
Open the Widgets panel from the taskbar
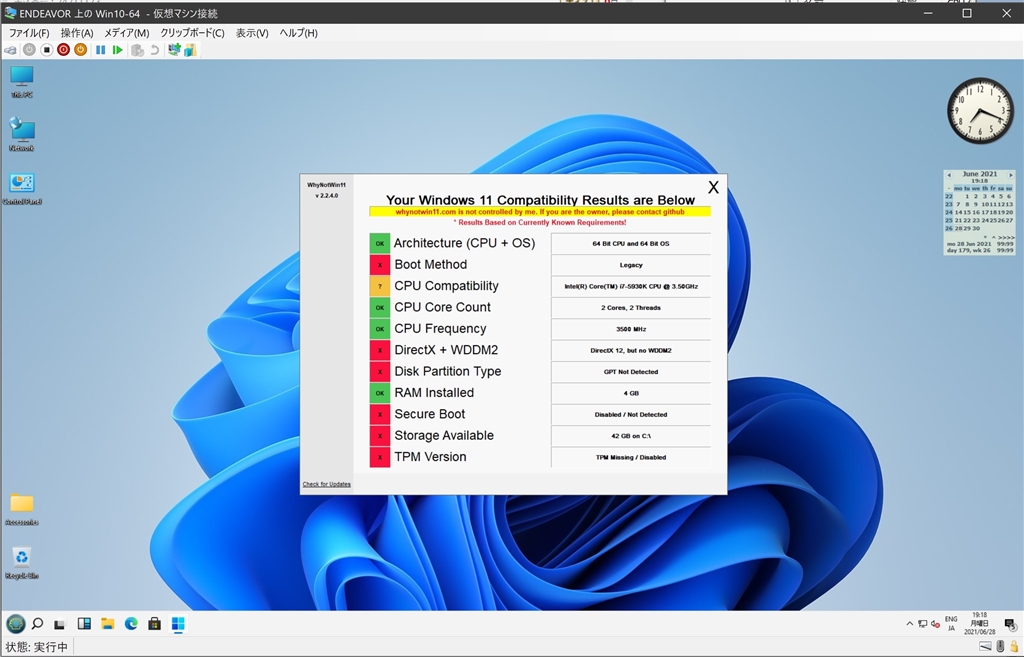(84, 624)
